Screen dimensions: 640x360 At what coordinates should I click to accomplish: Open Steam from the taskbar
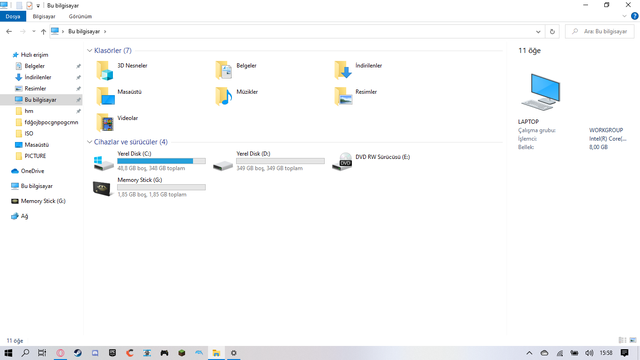[78, 353]
